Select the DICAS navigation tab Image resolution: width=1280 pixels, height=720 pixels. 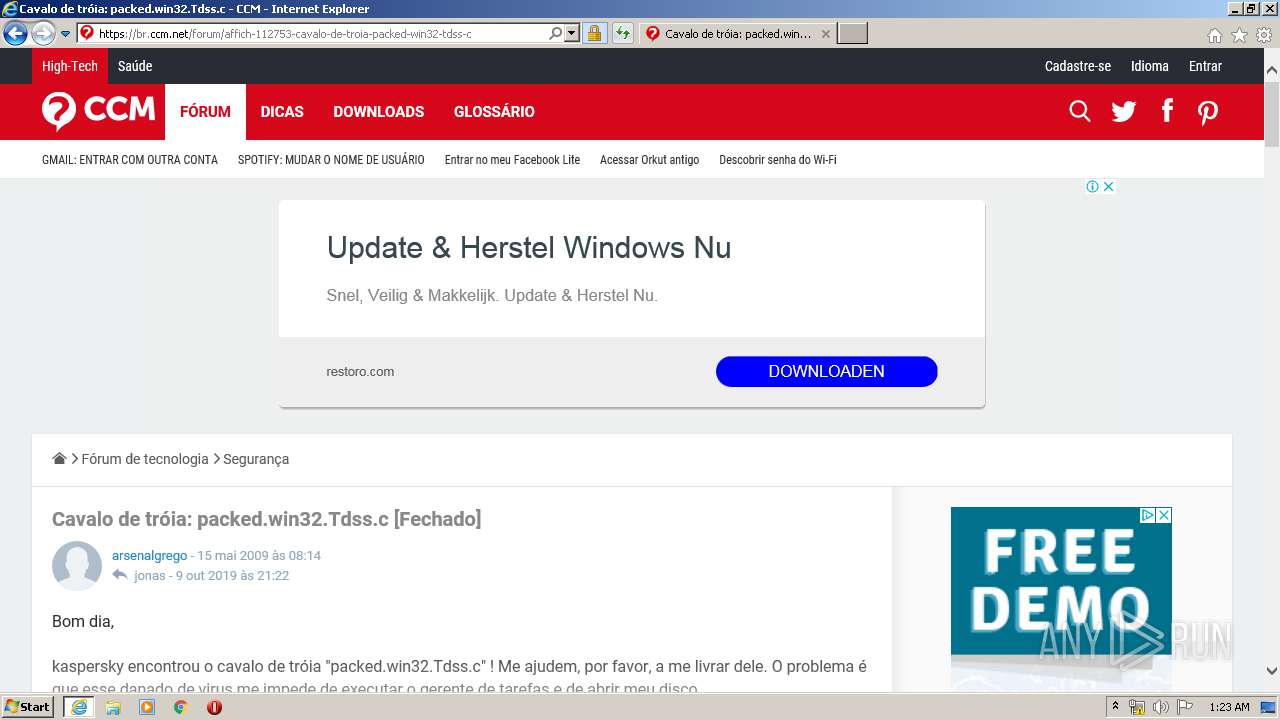coord(282,112)
